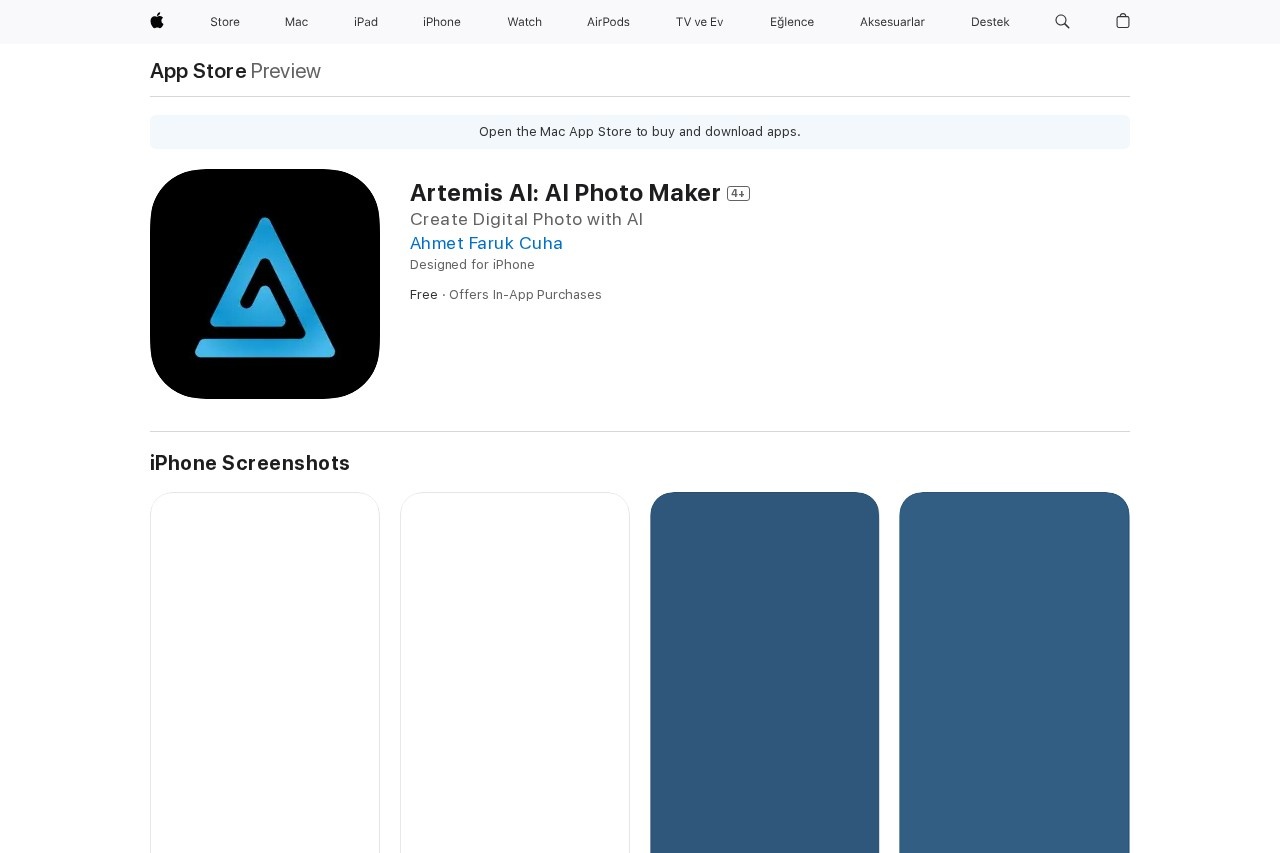Viewport: 1280px width, 853px height.
Task: Click the Apple logo icon
Action: click(x=157, y=21)
